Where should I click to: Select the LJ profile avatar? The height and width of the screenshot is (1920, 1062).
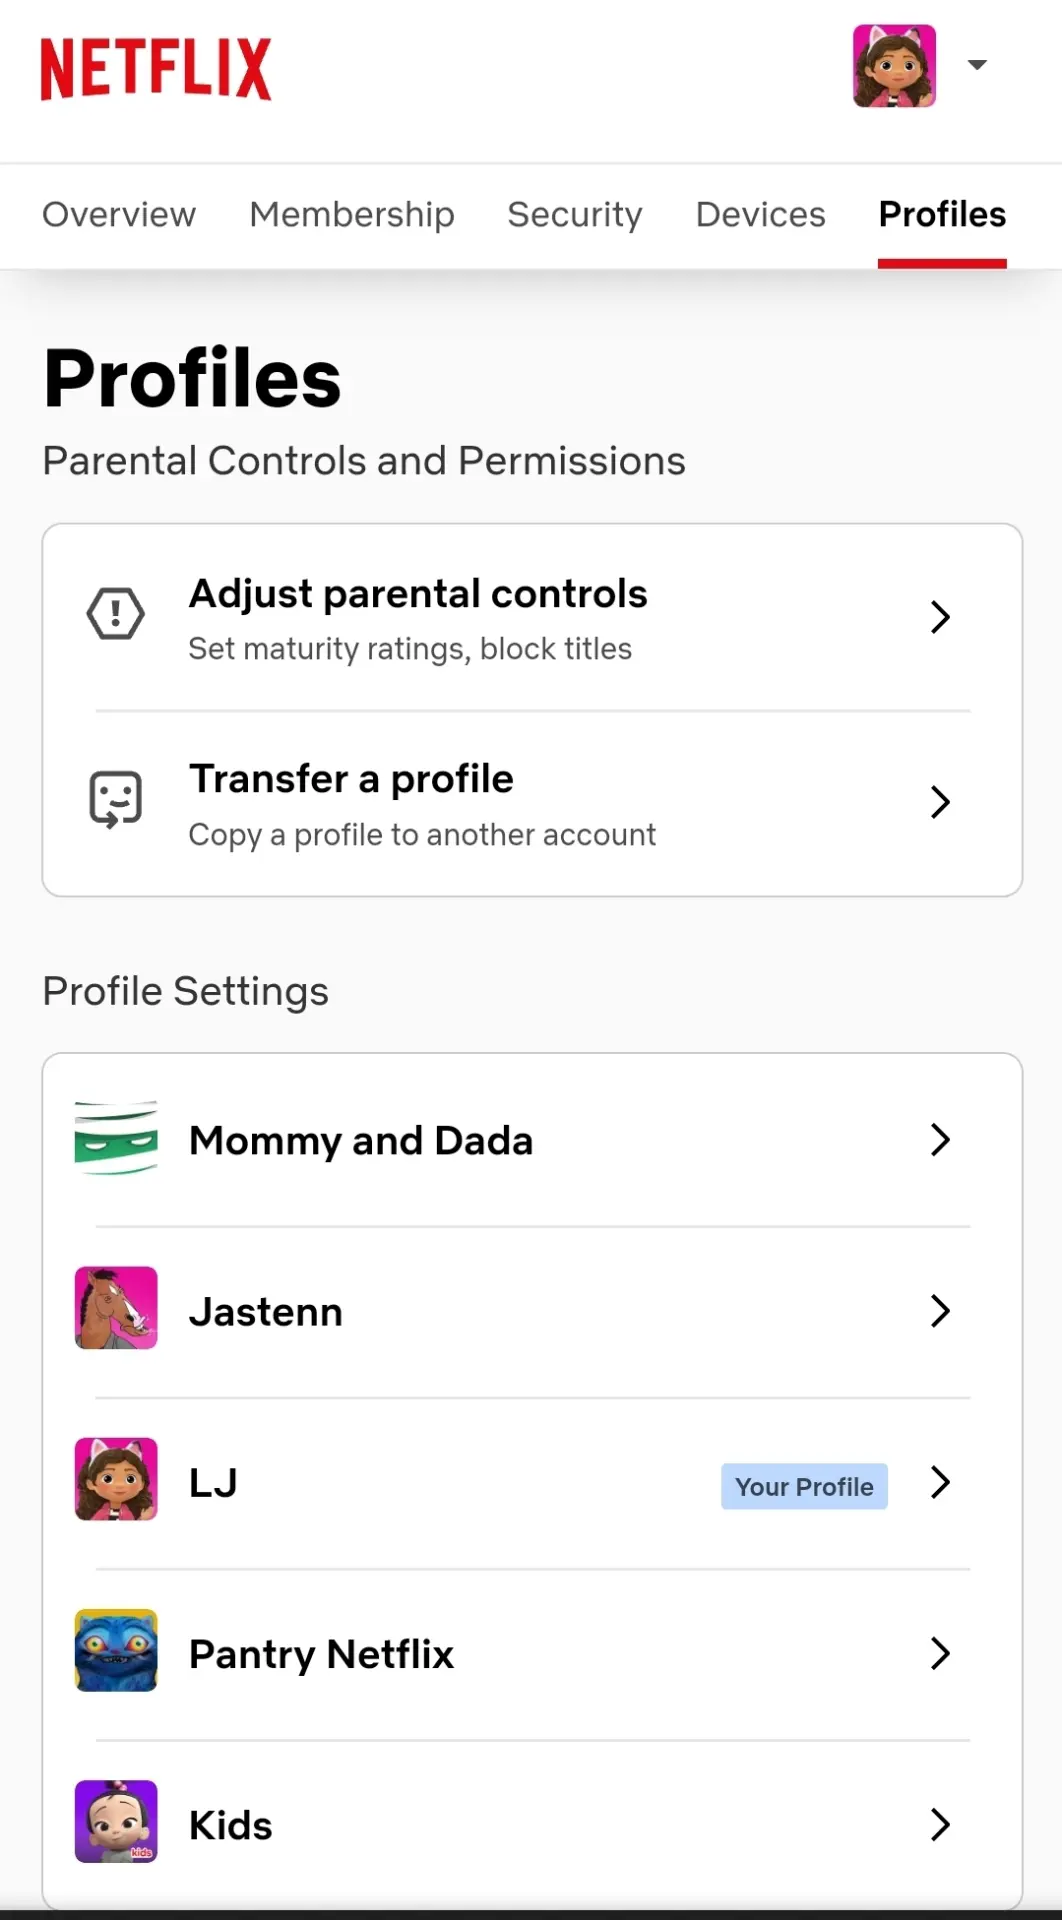[x=116, y=1479]
